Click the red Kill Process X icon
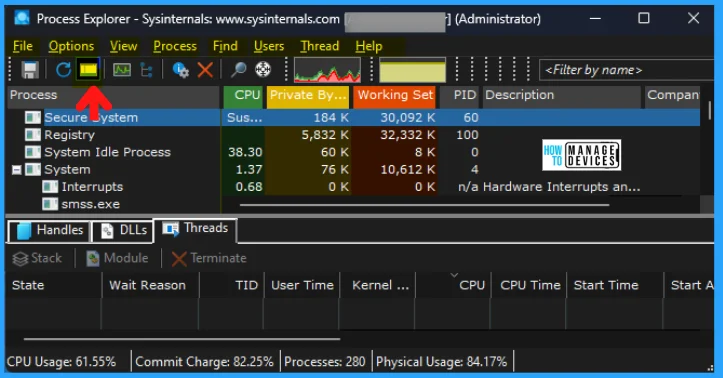 point(205,70)
